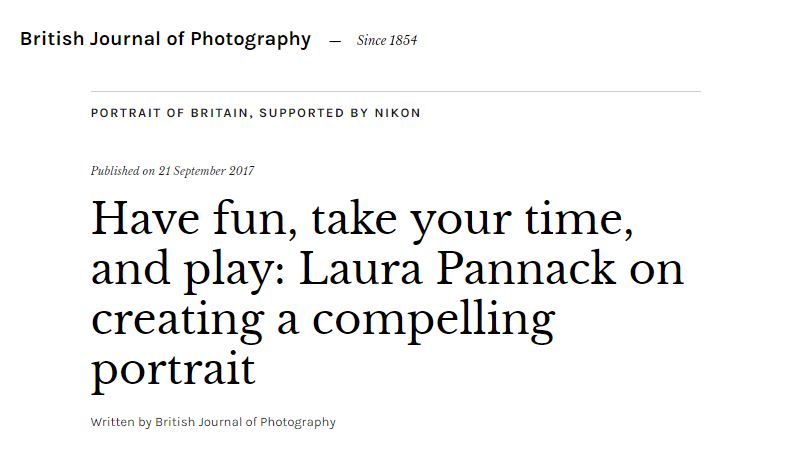This screenshot has width=805, height=449.
Task: Click the final word "portrait" in the headline
Action: point(173,368)
